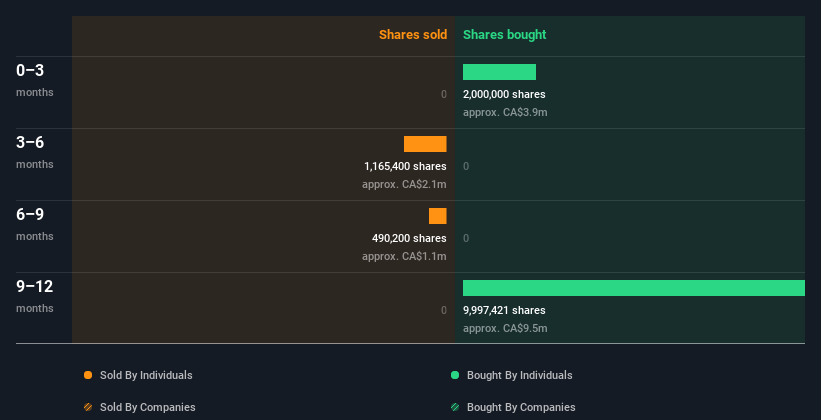Click the 490,200 shares value
The width and height of the screenshot is (821, 420).
point(409,238)
